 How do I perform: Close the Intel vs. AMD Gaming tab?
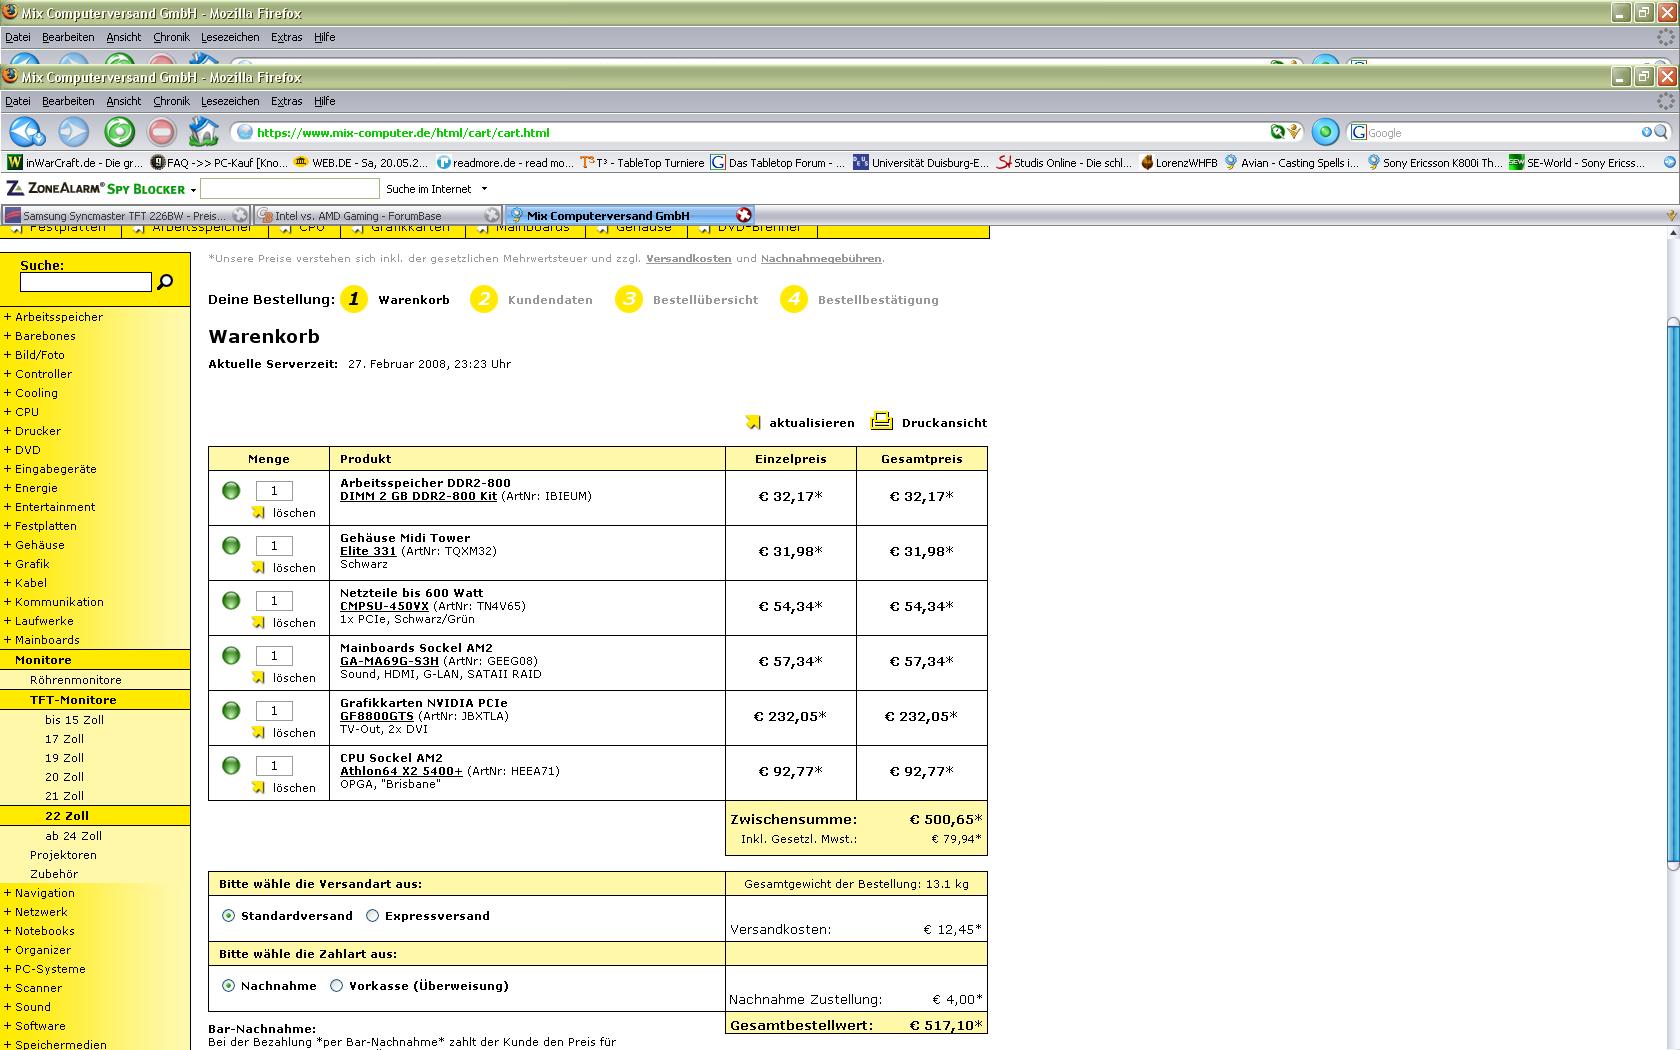coord(492,215)
